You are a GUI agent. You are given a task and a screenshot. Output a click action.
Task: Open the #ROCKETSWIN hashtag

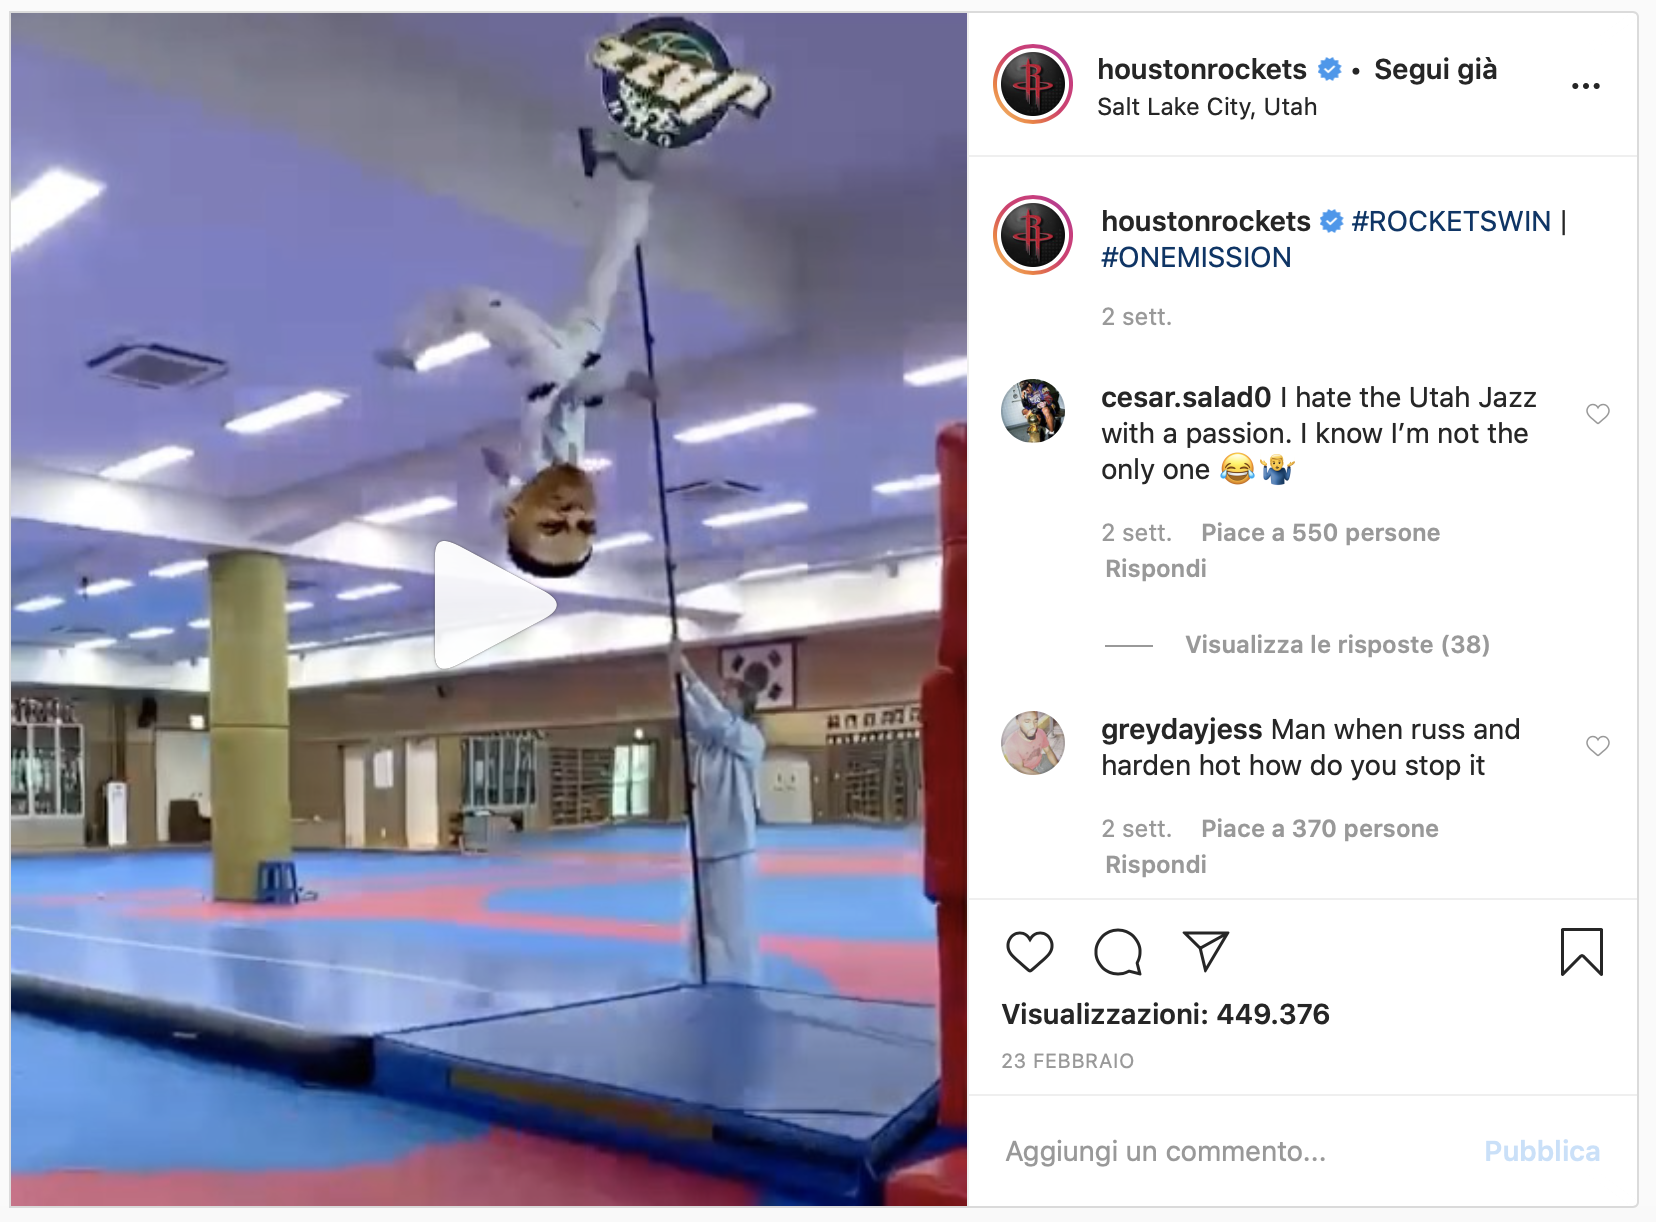point(1451,221)
